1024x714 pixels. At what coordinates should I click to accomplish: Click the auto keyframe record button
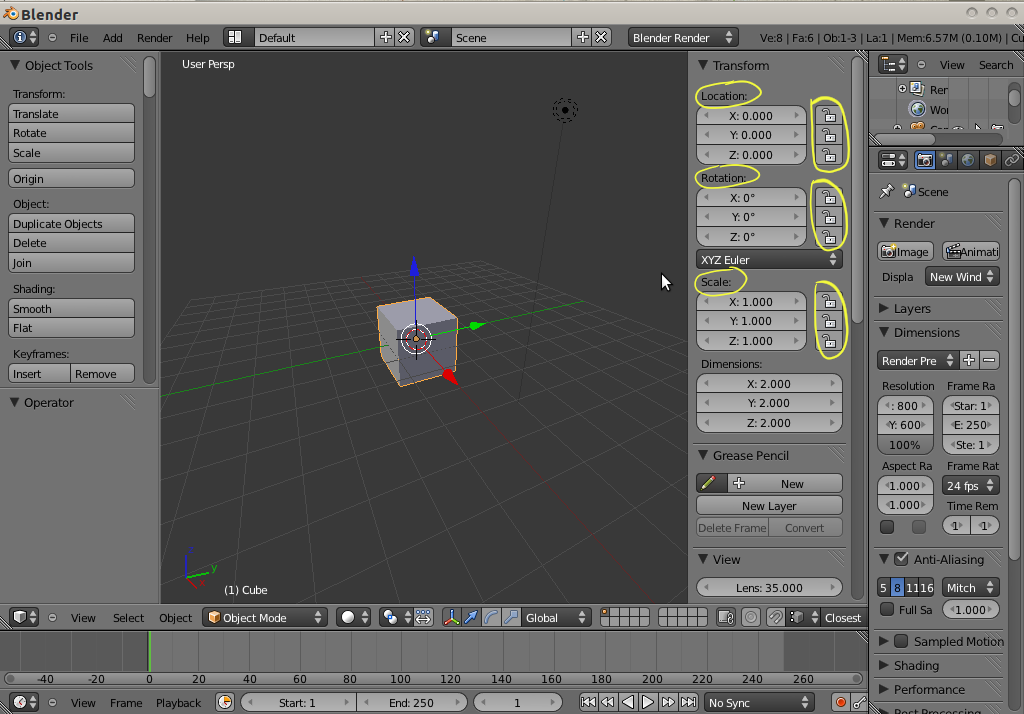[x=840, y=702]
